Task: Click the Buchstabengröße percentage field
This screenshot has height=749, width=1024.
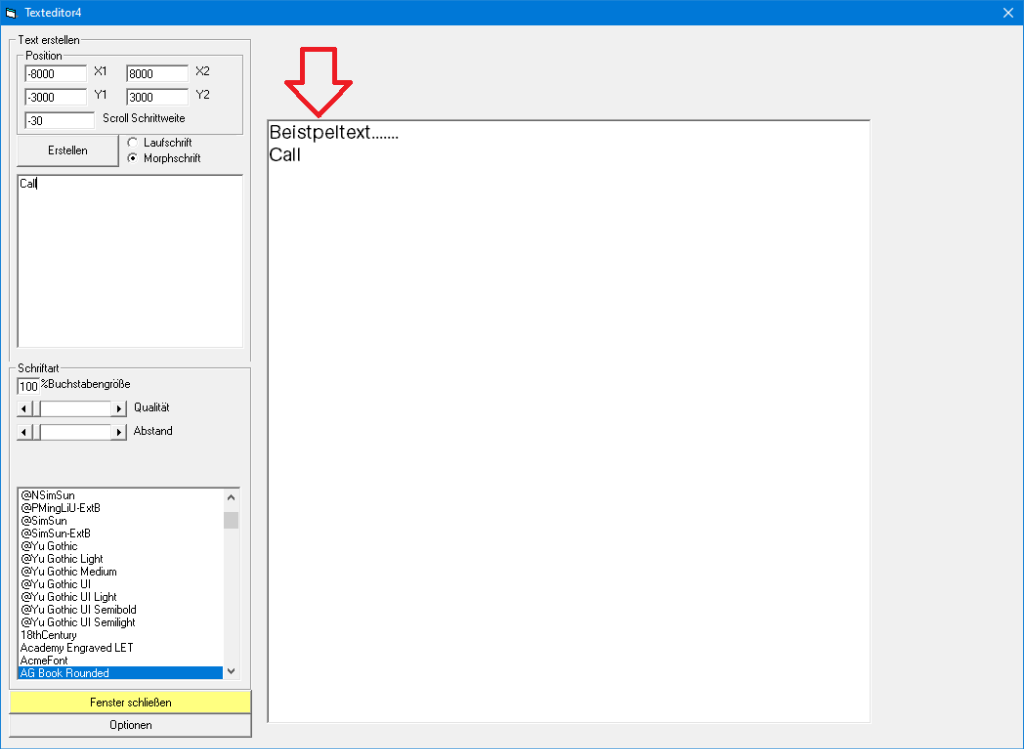Action: pyautogui.click(x=29, y=386)
